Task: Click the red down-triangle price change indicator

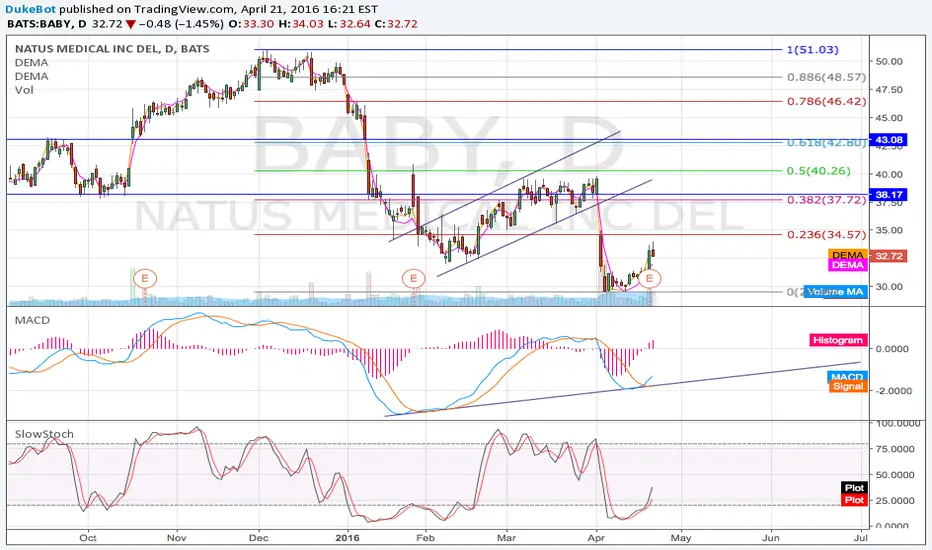Action: [x=130, y=24]
